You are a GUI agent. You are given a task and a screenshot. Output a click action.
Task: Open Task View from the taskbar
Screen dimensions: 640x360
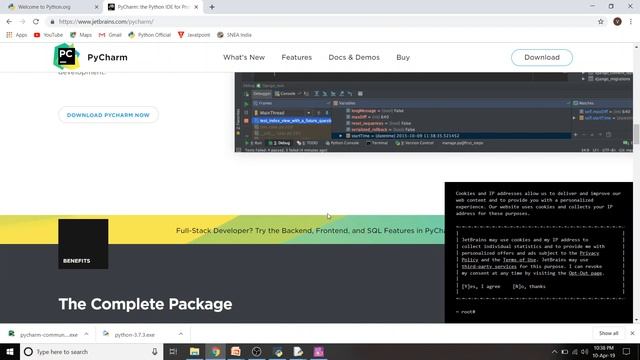pos(173,351)
